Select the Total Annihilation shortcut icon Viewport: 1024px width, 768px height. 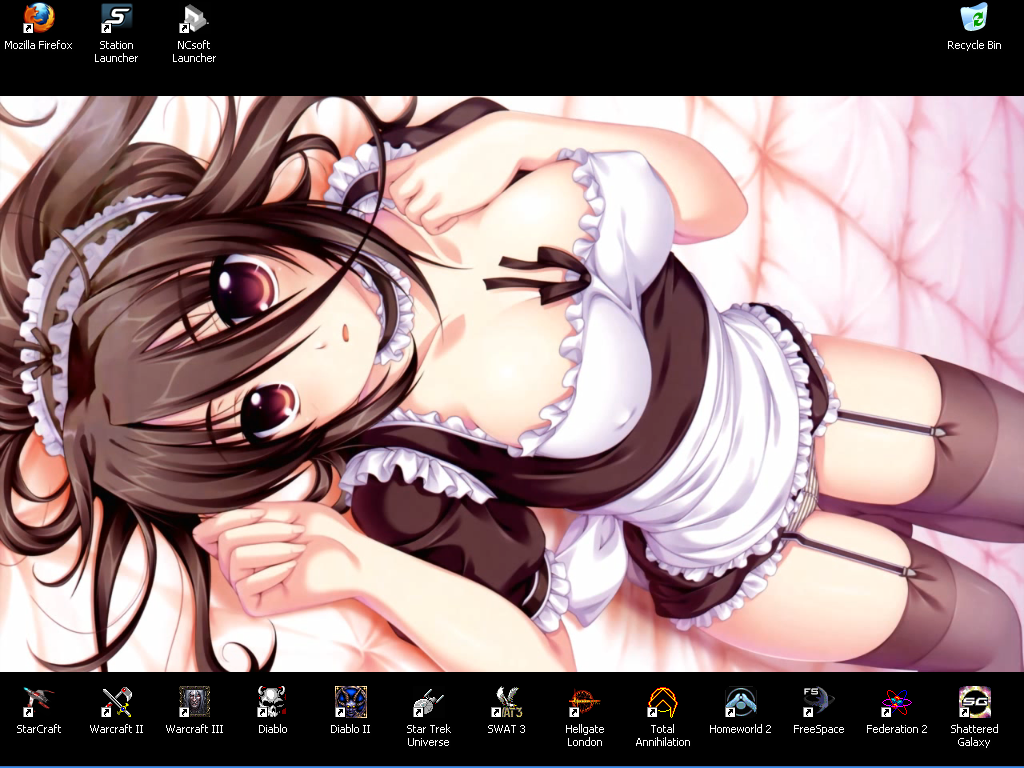(x=662, y=702)
